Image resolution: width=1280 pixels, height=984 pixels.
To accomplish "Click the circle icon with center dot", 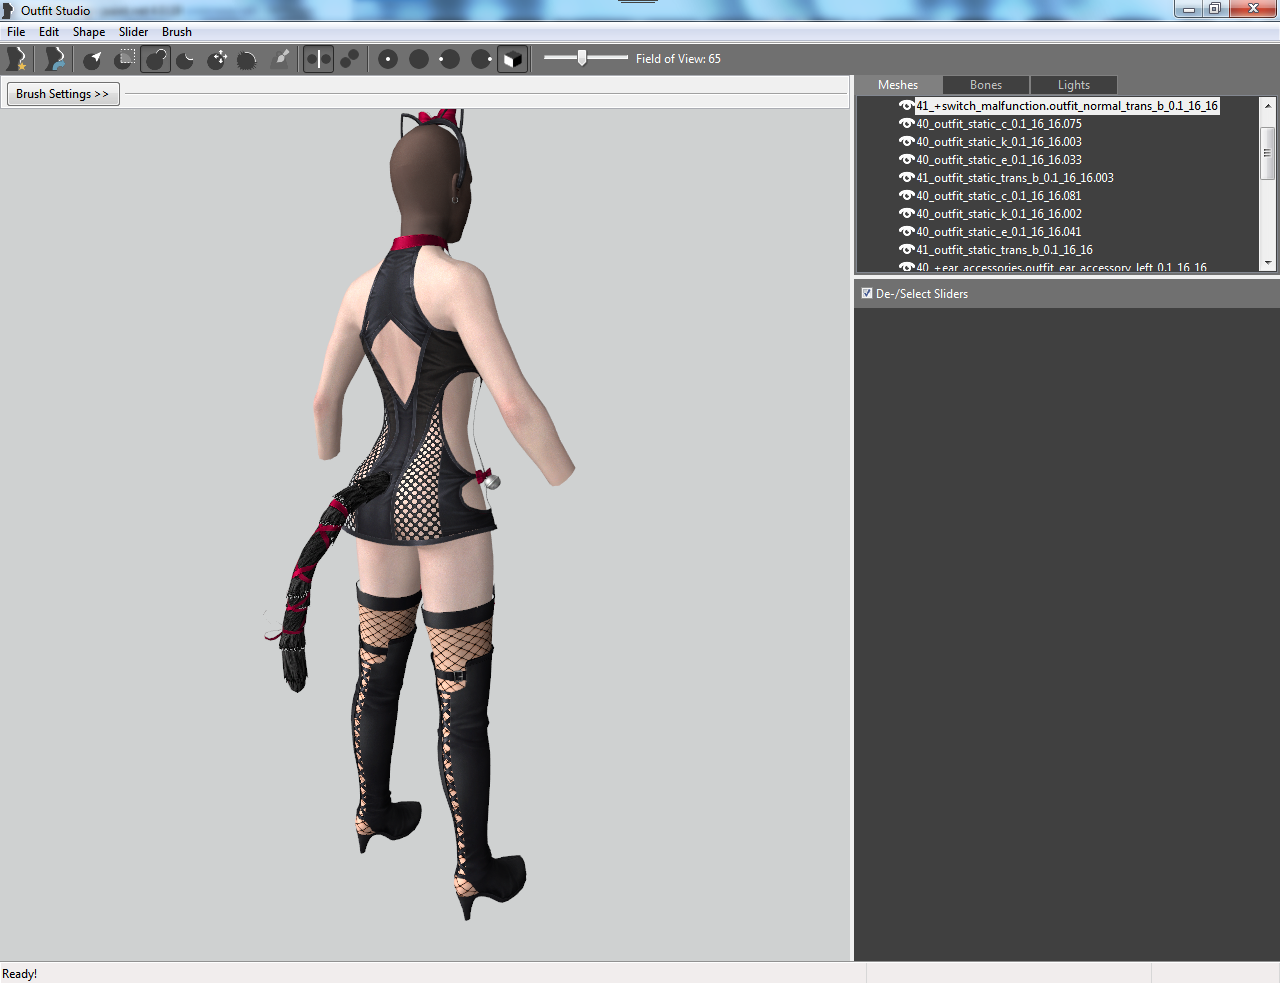I will coord(388,59).
